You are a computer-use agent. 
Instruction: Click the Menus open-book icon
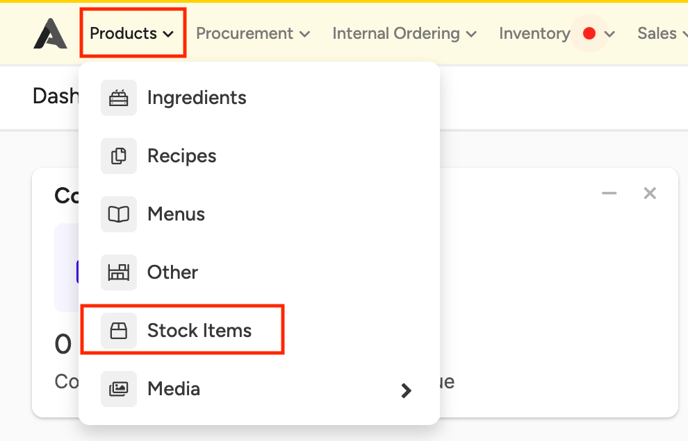coord(118,214)
